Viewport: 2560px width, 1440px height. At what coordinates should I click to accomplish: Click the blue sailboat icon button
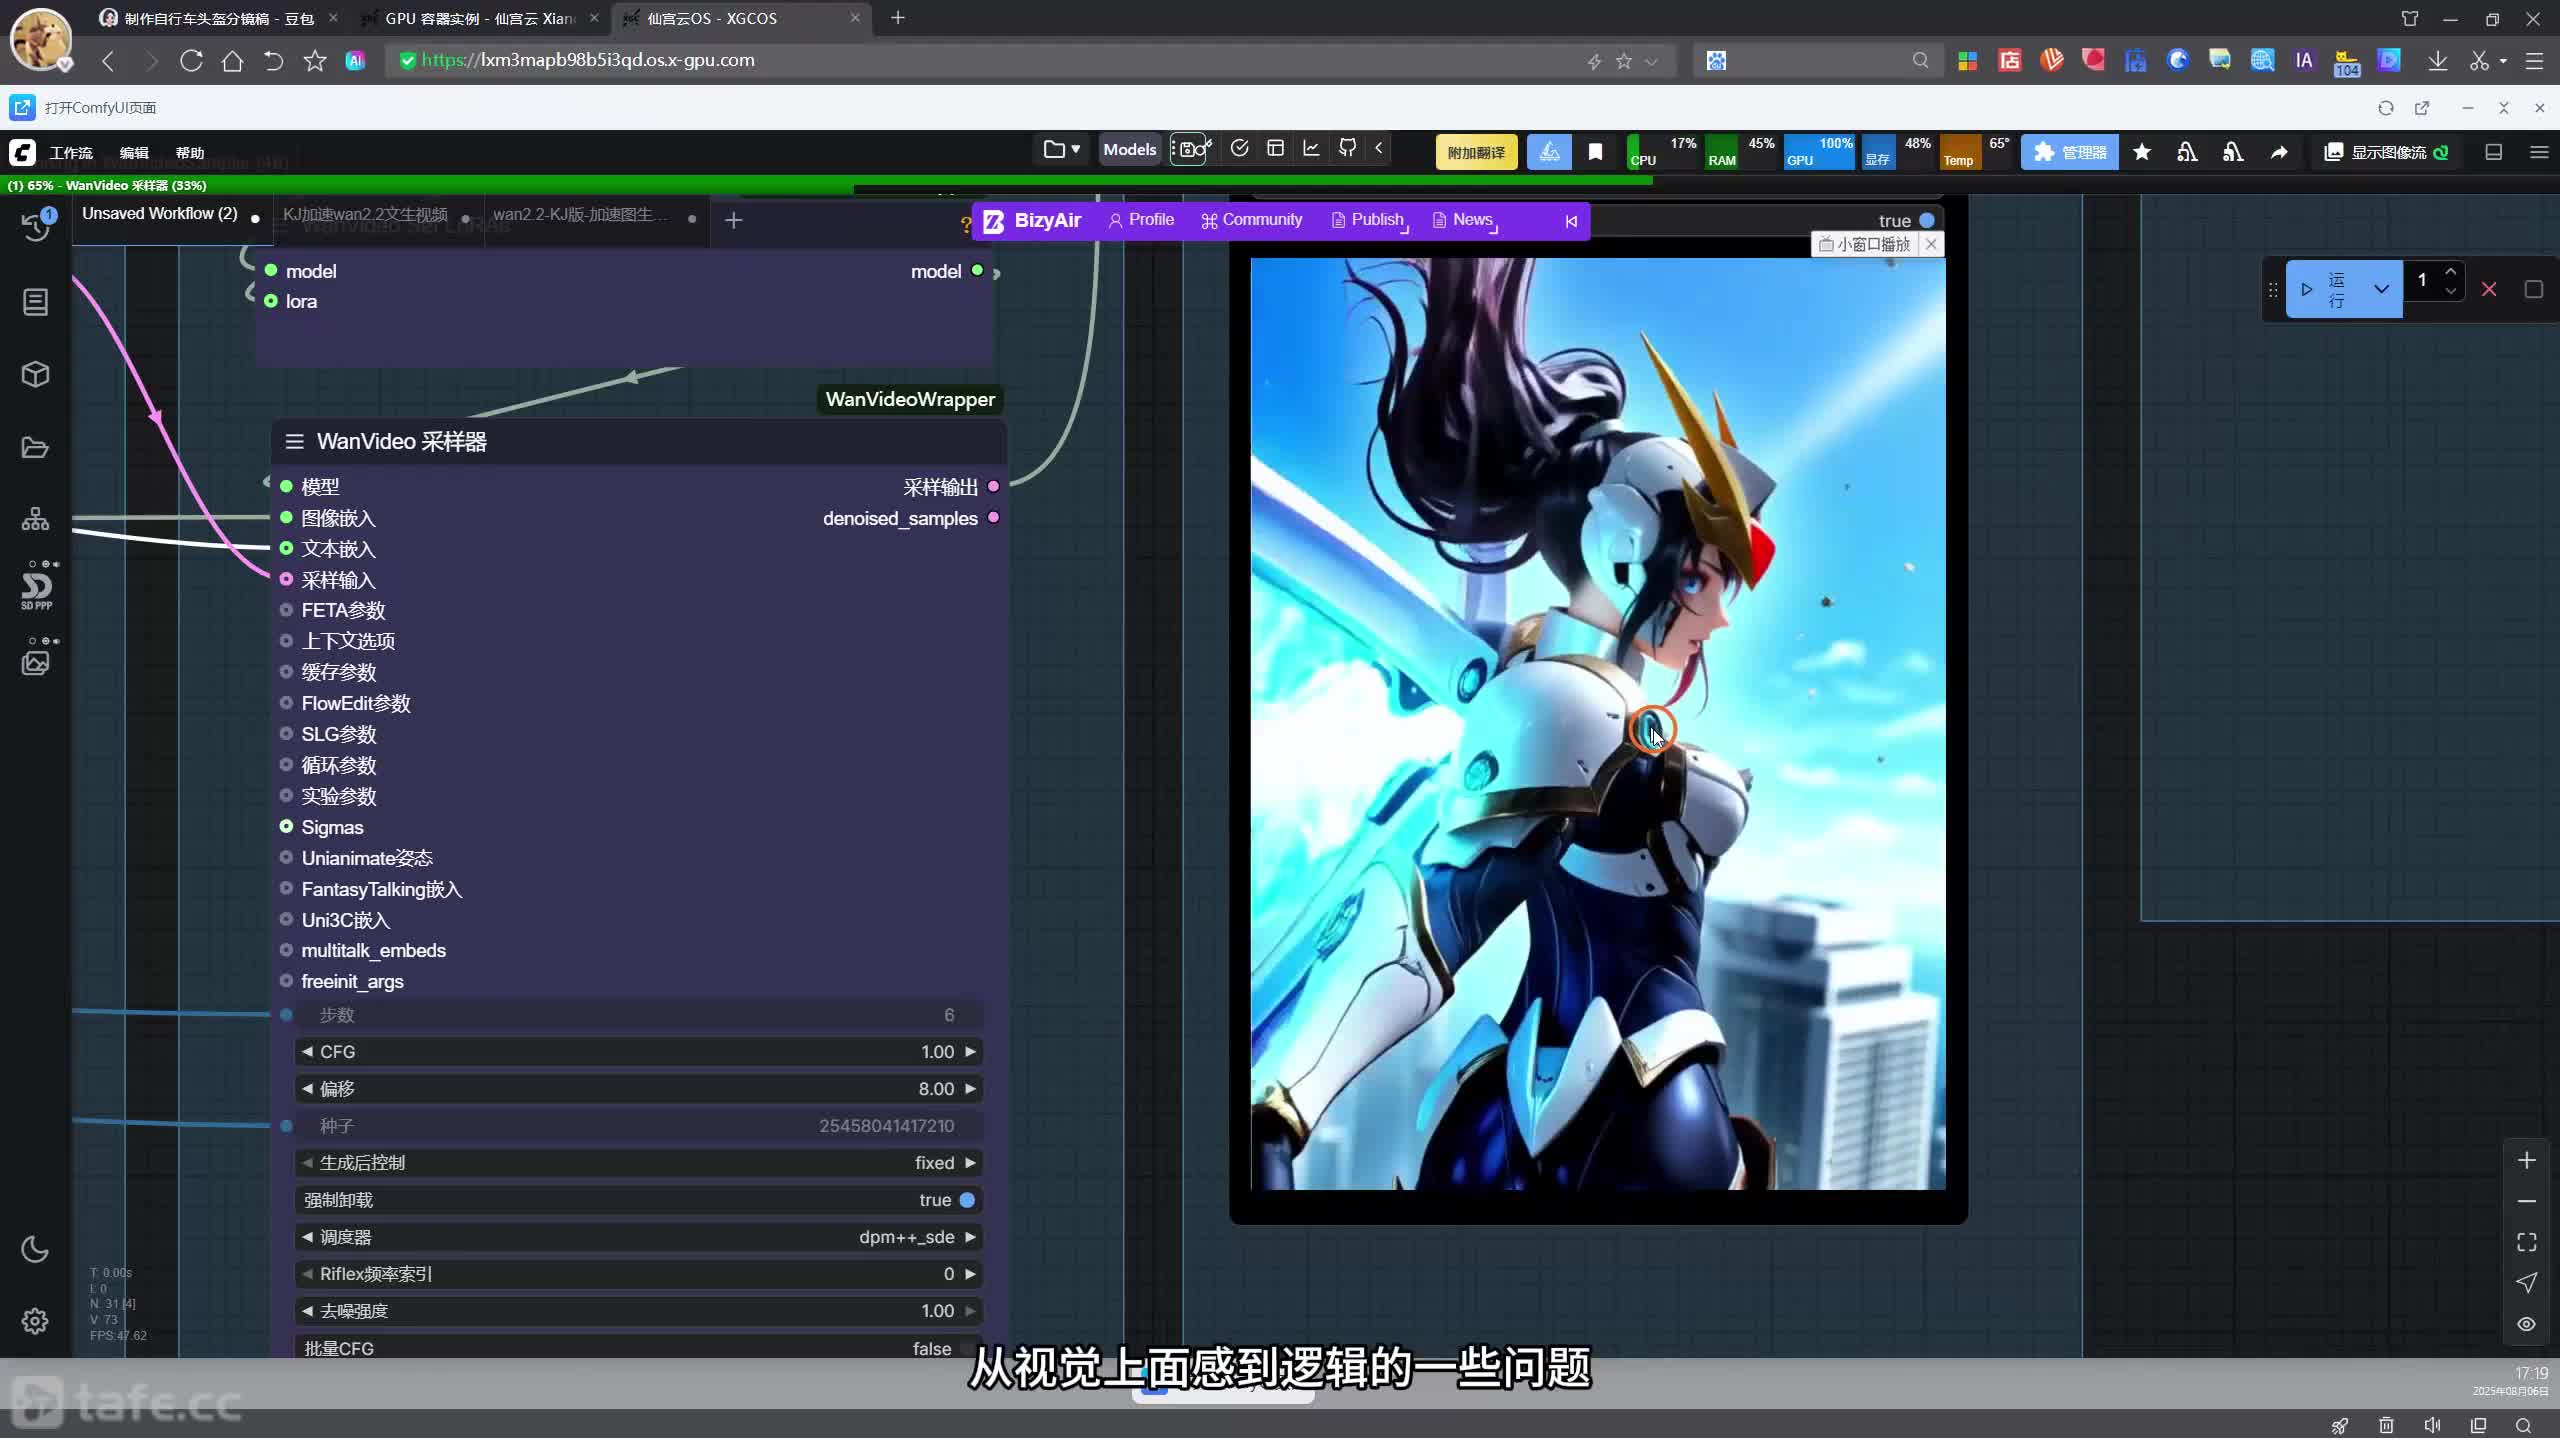(1549, 152)
